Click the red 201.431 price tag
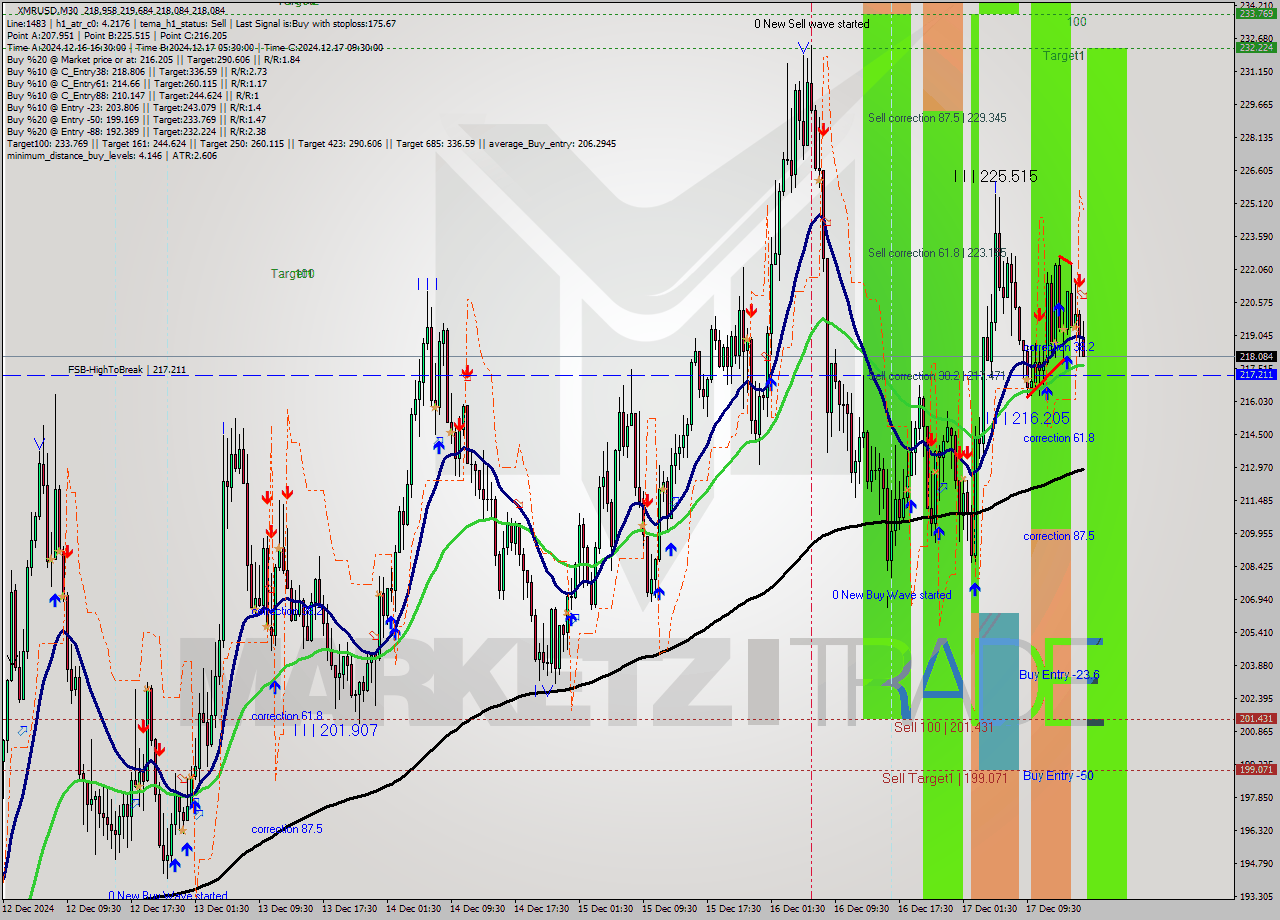The image size is (1280, 920). pyautogui.click(x=1256, y=718)
